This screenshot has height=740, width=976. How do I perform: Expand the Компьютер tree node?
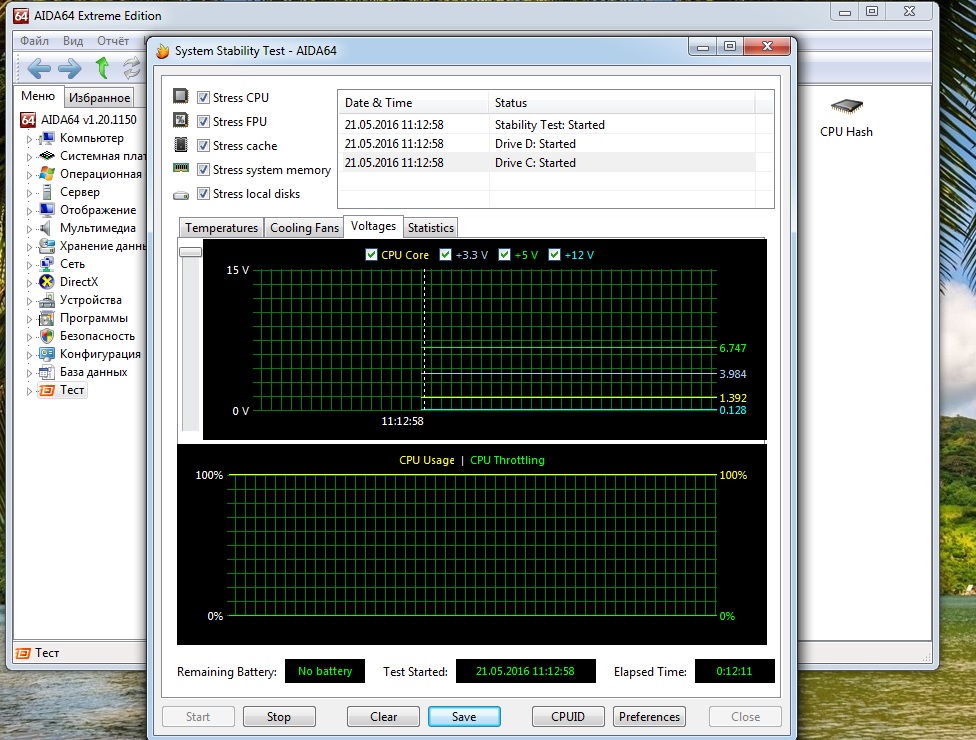tap(29, 139)
